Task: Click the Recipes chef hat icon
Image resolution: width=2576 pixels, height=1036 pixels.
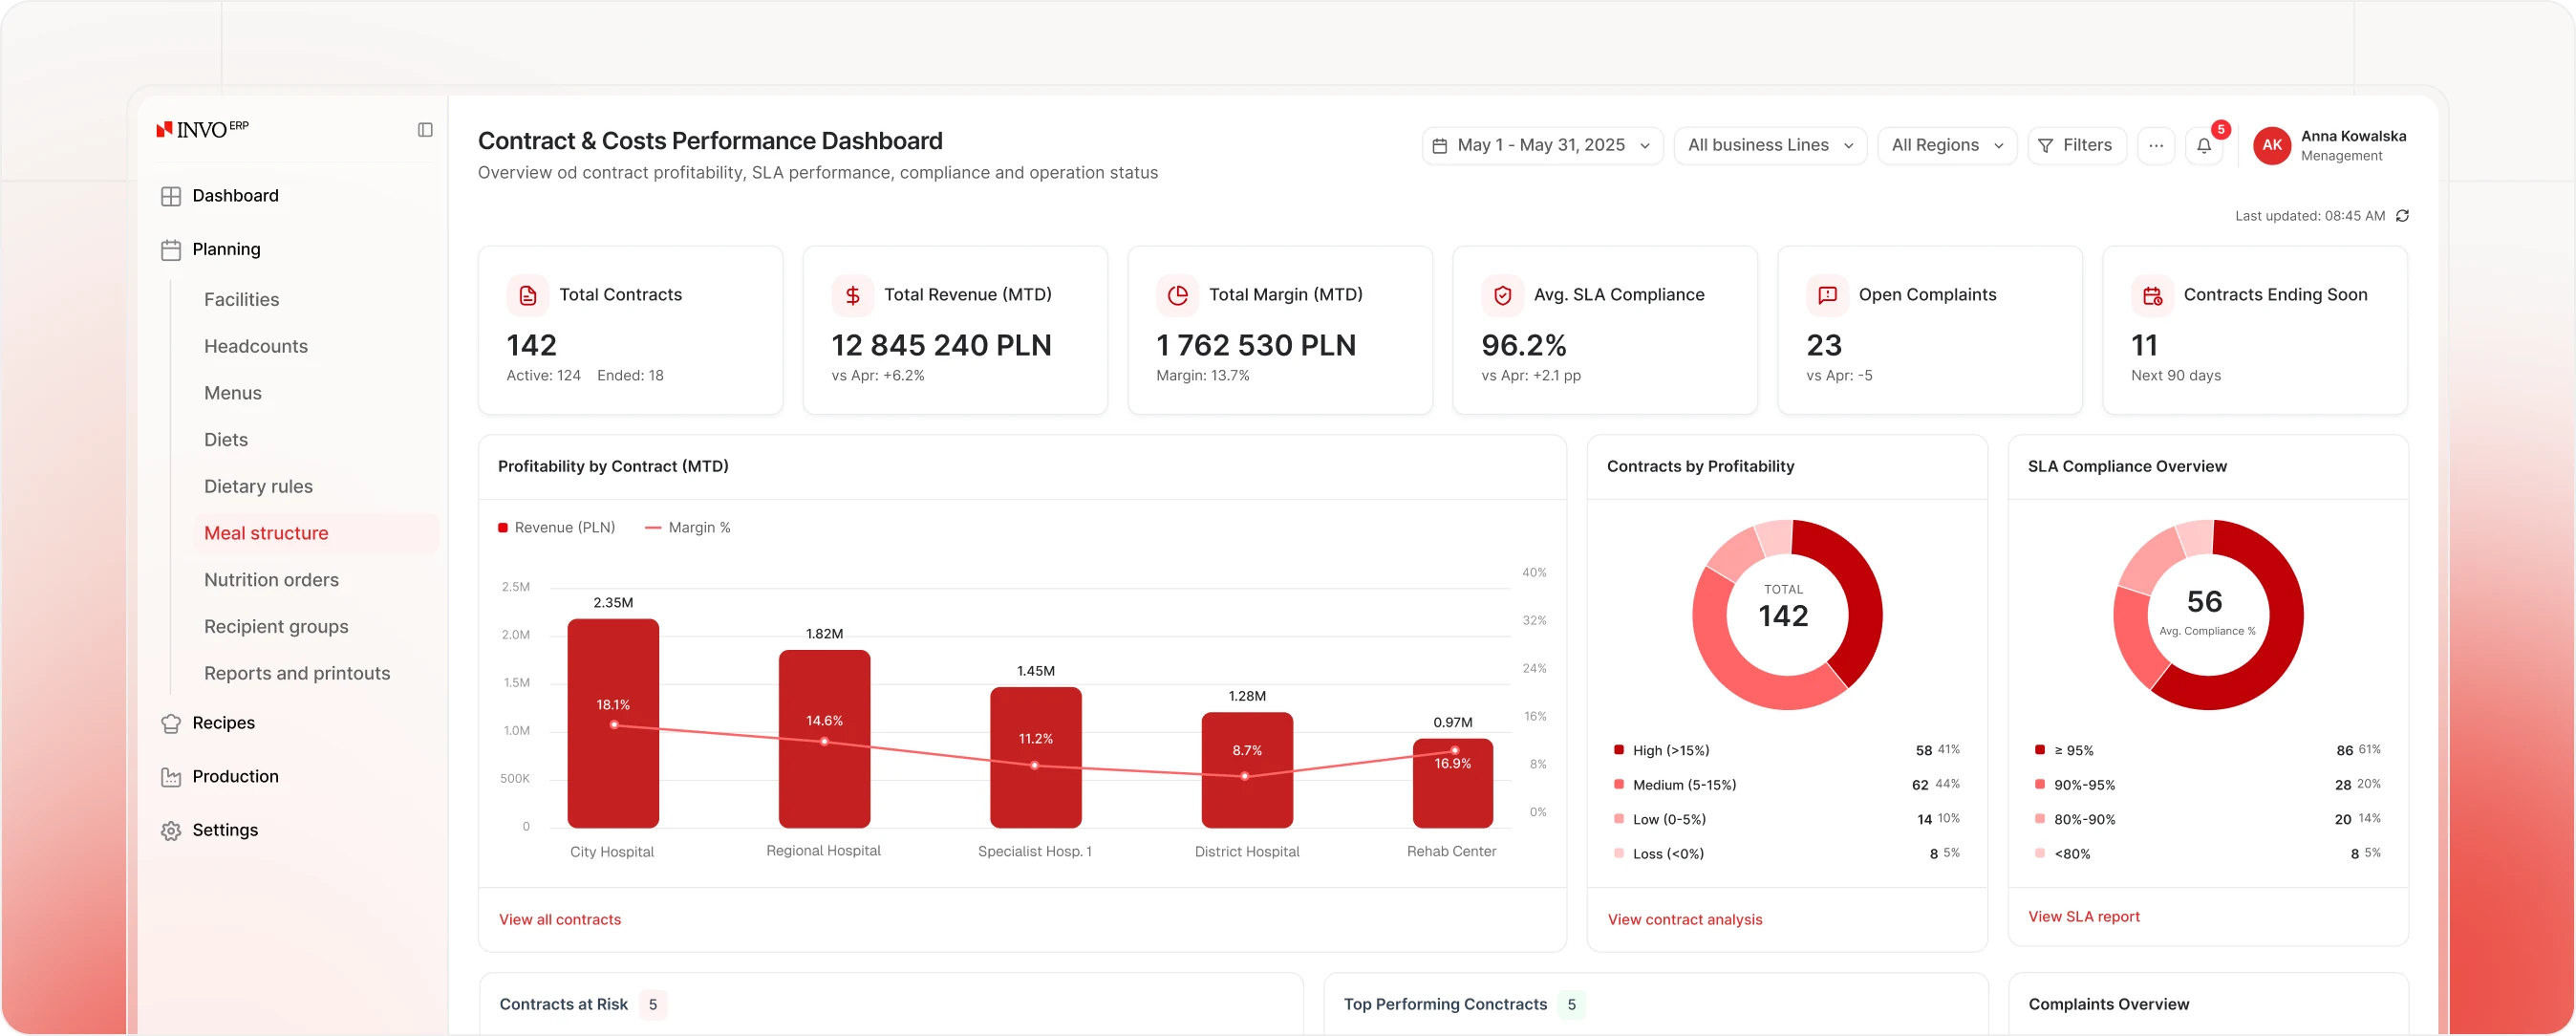Action: click(x=171, y=724)
